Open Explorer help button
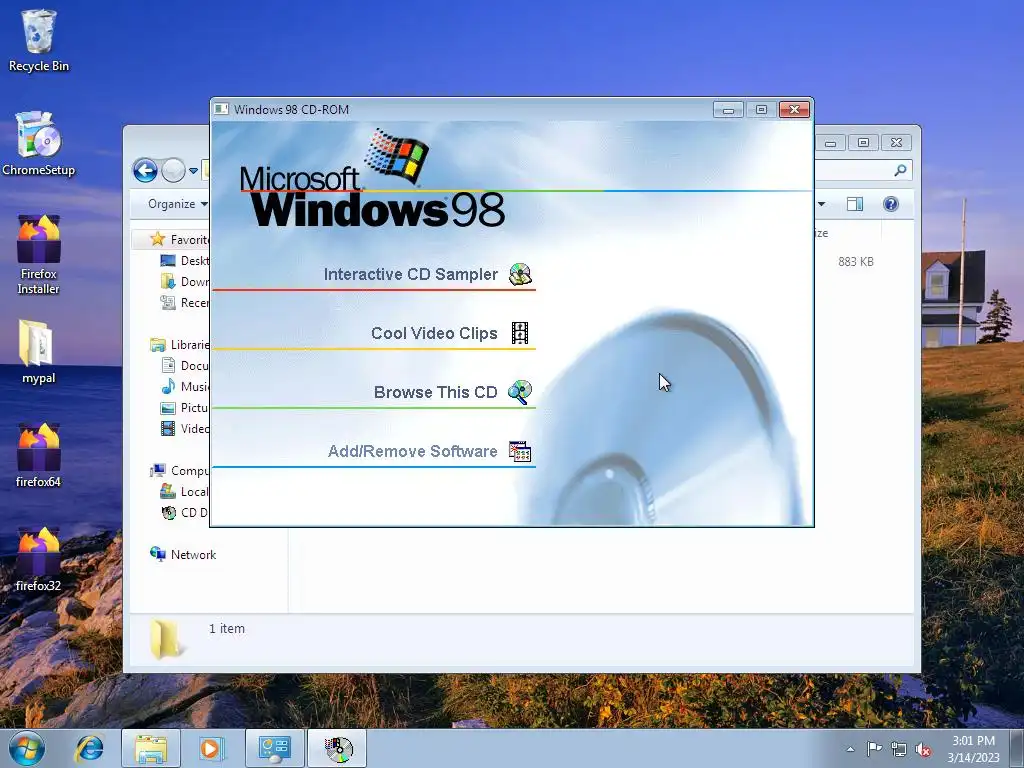The image size is (1024, 768). tap(891, 204)
